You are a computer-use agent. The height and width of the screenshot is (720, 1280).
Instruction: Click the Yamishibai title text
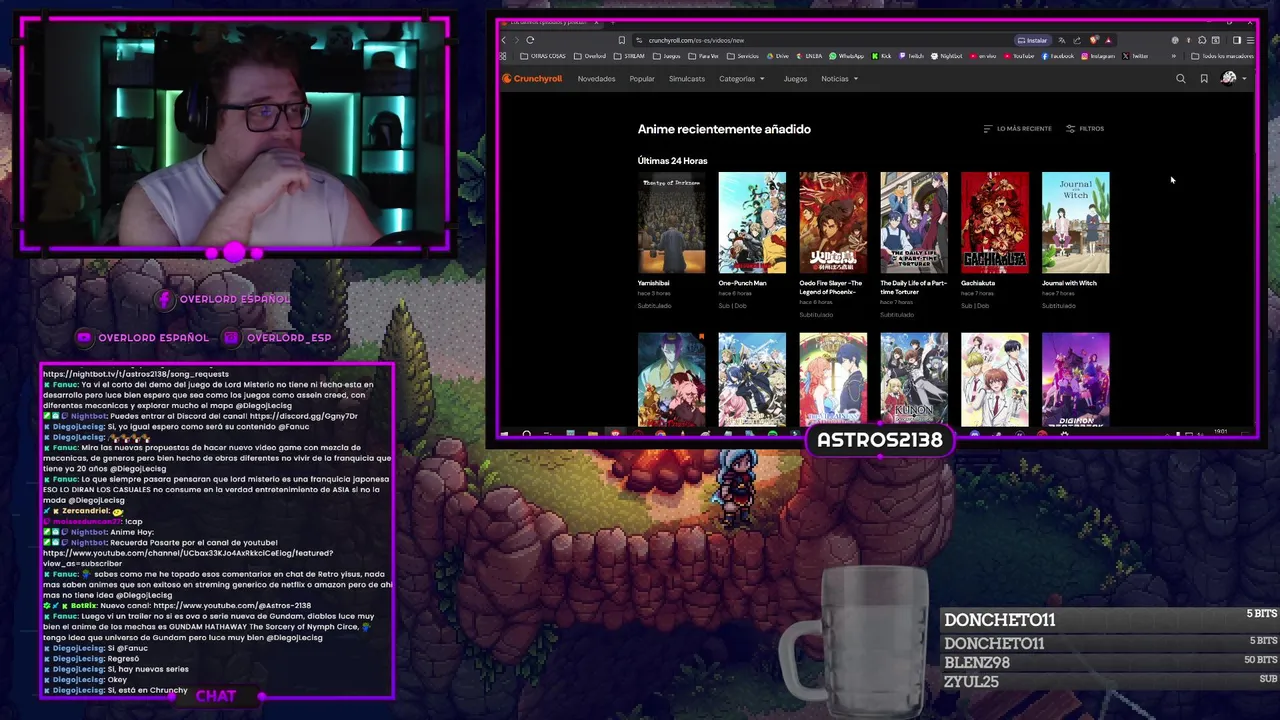pyautogui.click(x=654, y=283)
